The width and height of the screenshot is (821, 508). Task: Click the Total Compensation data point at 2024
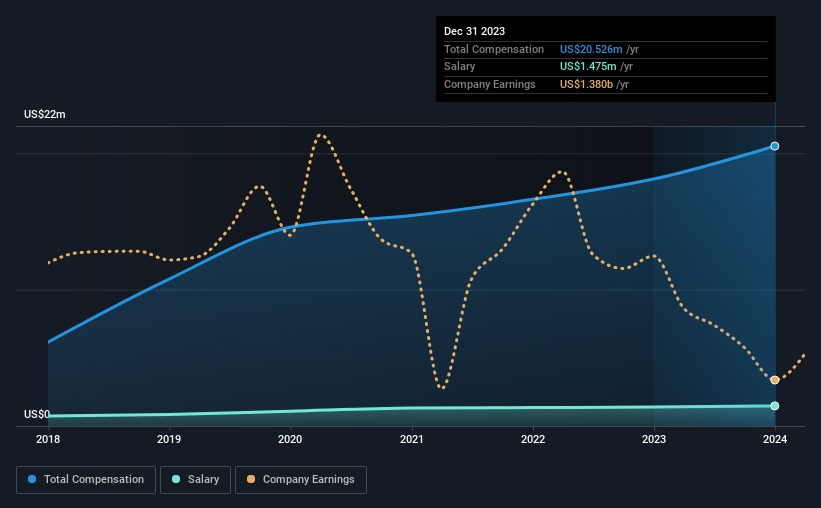[774, 146]
